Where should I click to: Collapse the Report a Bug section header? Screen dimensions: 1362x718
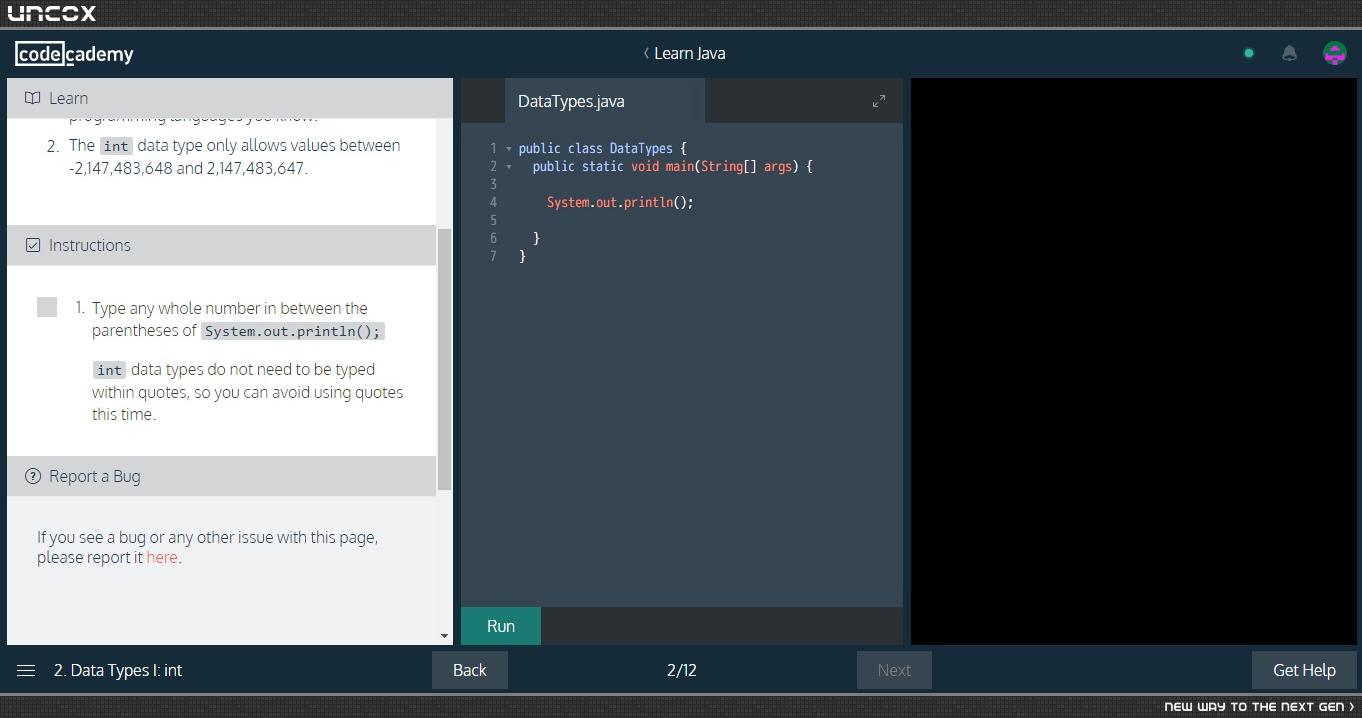[x=222, y=476]
